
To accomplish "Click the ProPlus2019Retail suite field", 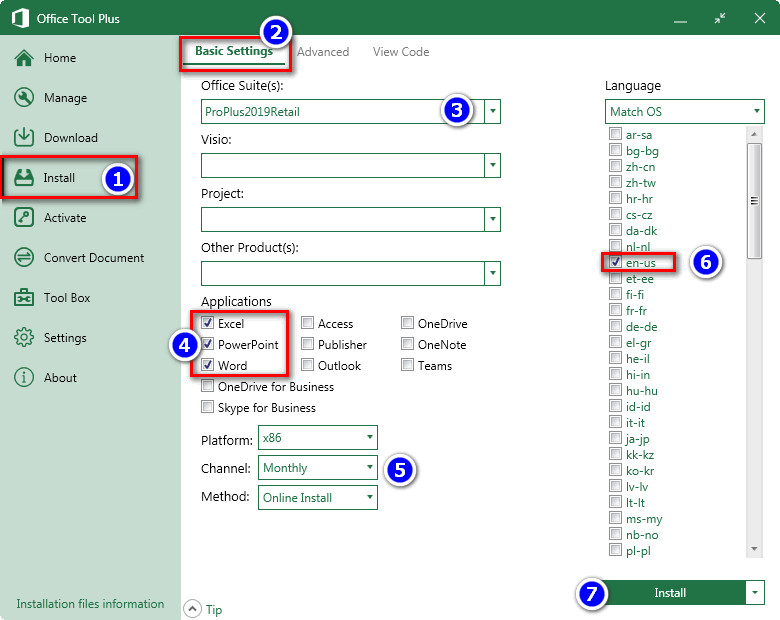I will pyautogui.click(x=343, y=111).
